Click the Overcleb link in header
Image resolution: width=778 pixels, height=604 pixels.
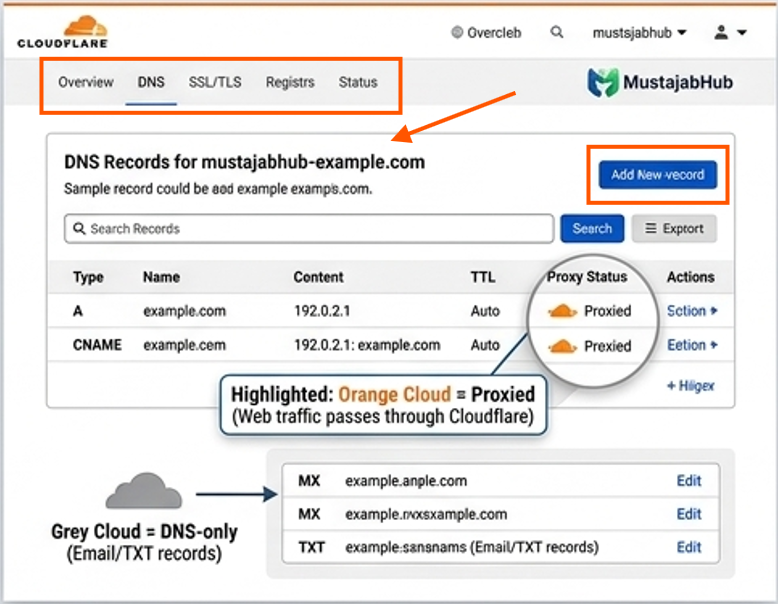pyautogui.click(x=494, y=33)
